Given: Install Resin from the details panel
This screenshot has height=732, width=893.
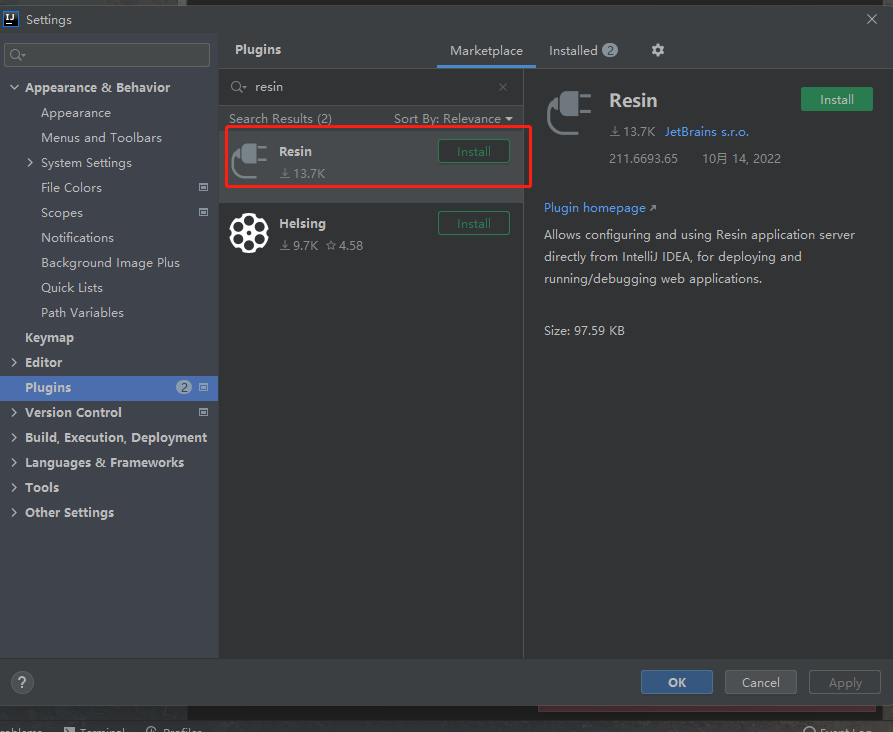Looking at the screenshot, I should [x=836, y=100].
